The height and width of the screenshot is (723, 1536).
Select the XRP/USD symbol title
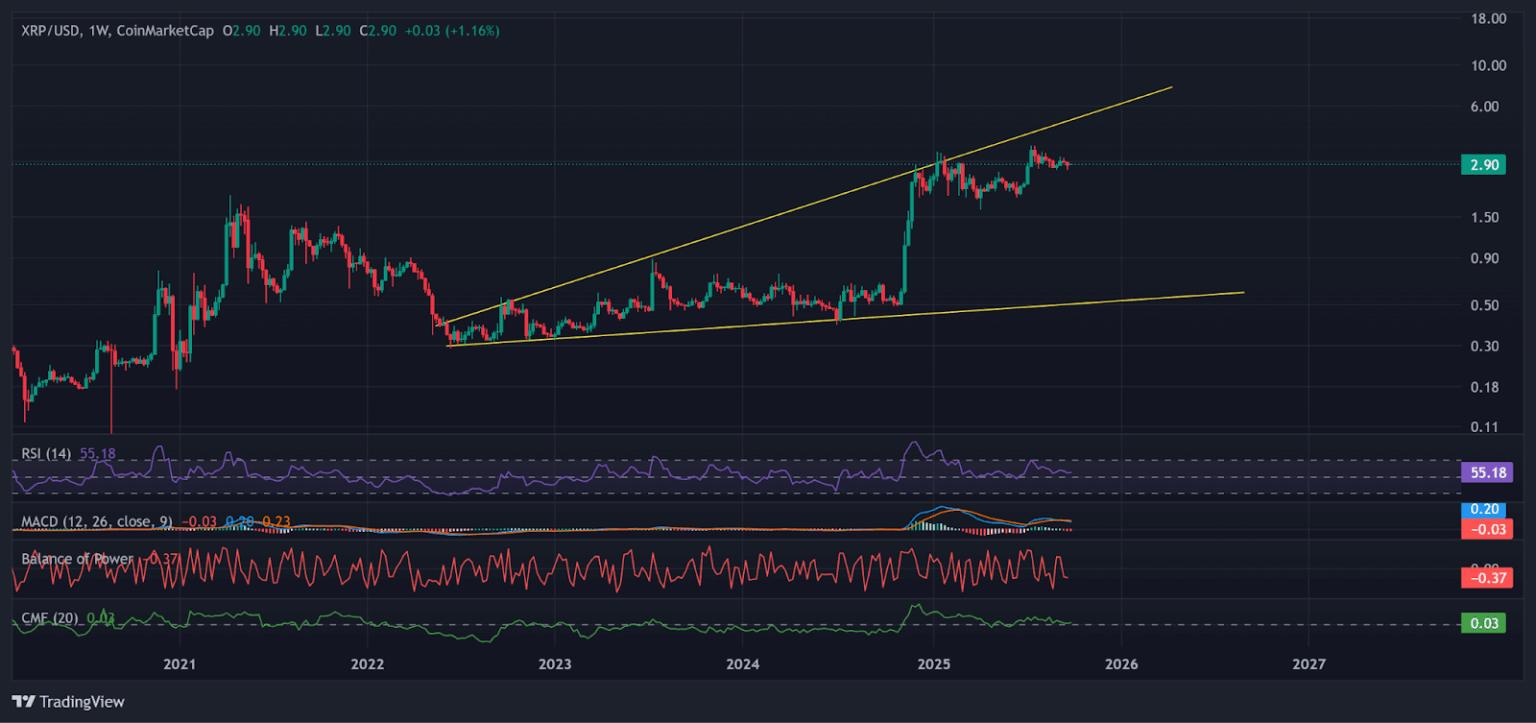coord(51,31)
